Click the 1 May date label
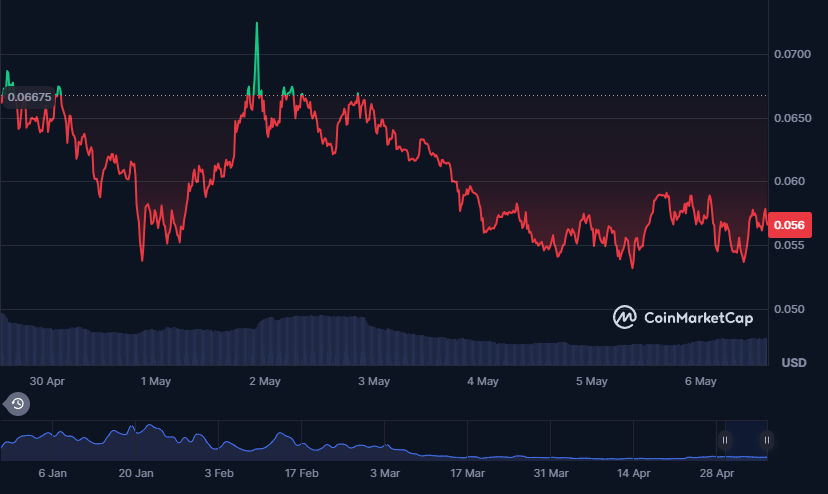The width and height of the screenshot is (828, 494). [156, 381]
